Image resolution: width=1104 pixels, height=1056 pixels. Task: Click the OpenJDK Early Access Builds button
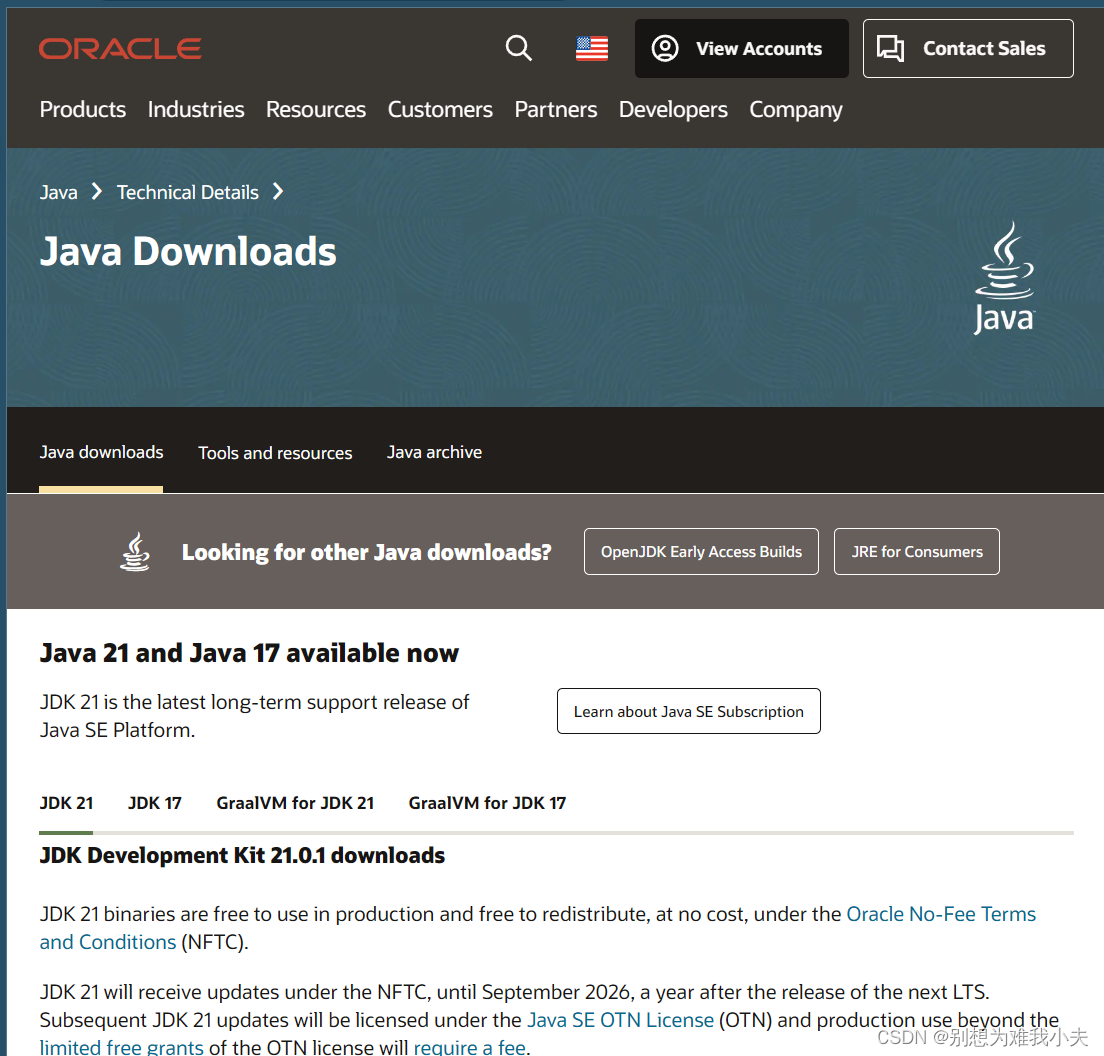[700, 551]
